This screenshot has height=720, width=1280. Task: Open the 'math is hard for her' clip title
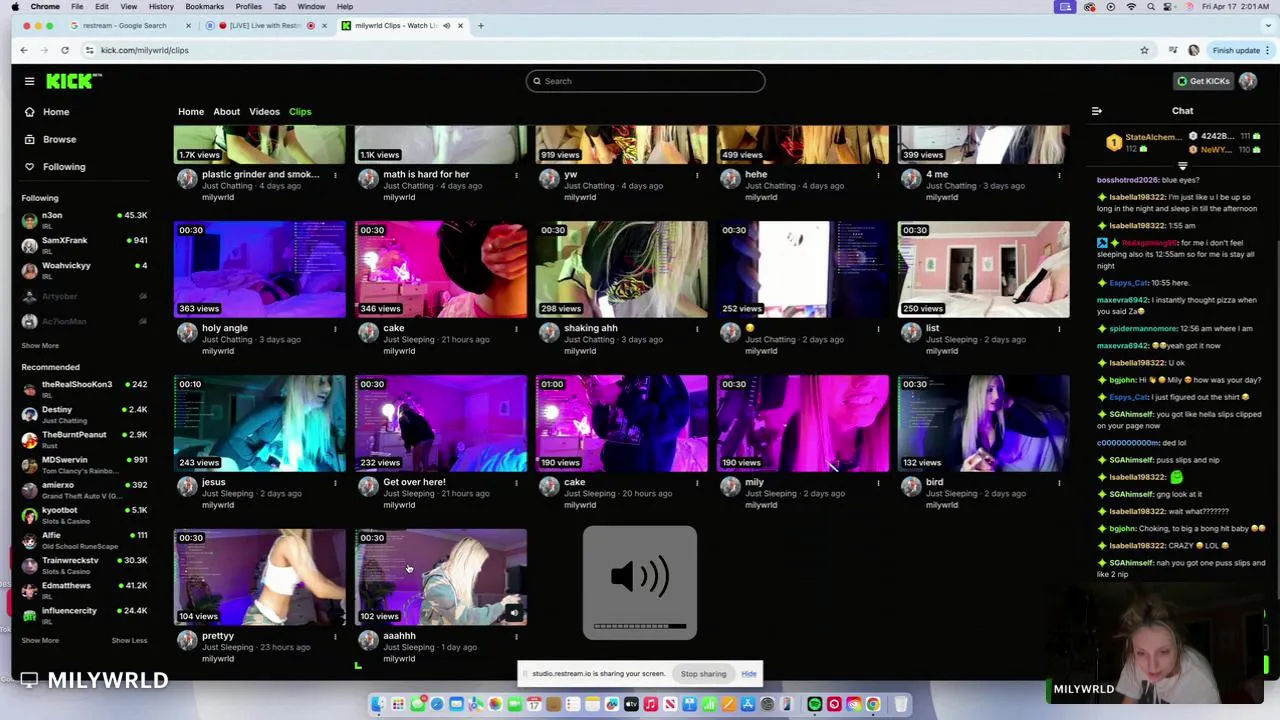tap(426, 174)
